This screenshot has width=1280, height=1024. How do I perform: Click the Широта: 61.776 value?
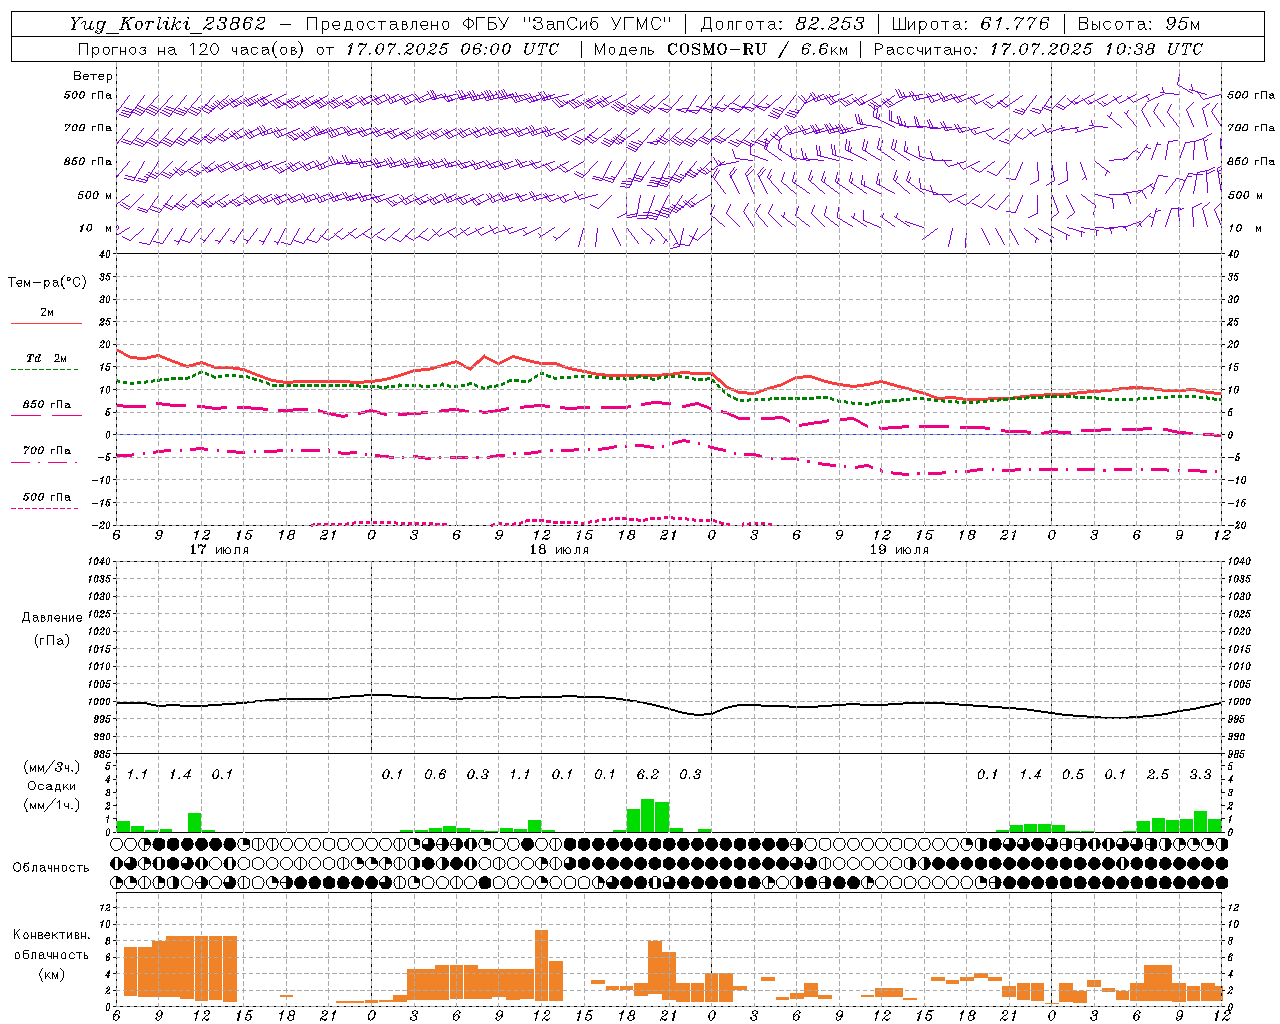(970, 24)
